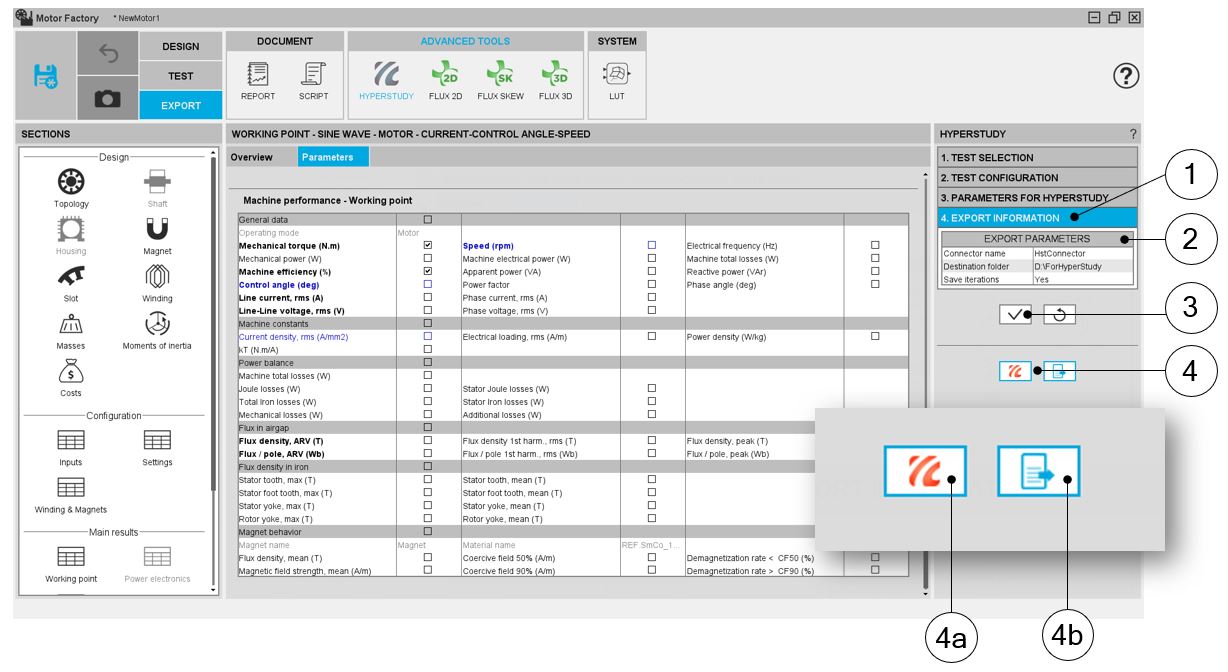Validate export parameters with checkmark button

1015,315
